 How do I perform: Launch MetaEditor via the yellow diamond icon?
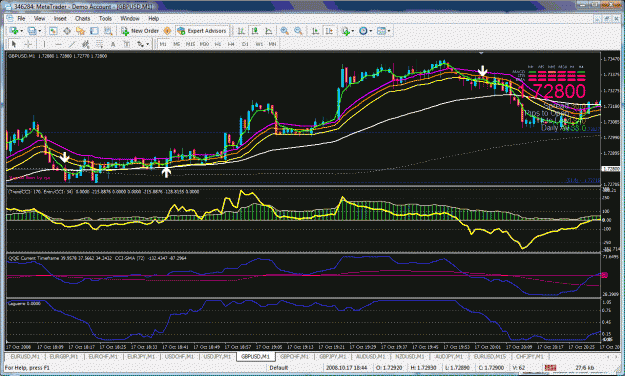pyautogui.click(x=167, y=31)
